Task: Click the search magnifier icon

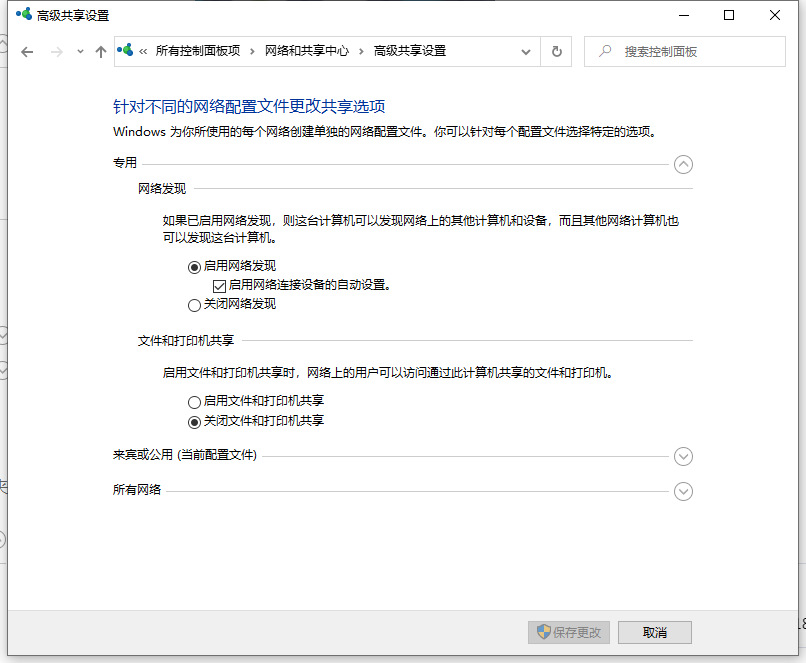Action: pyautogui.click(x=604, y=51)
